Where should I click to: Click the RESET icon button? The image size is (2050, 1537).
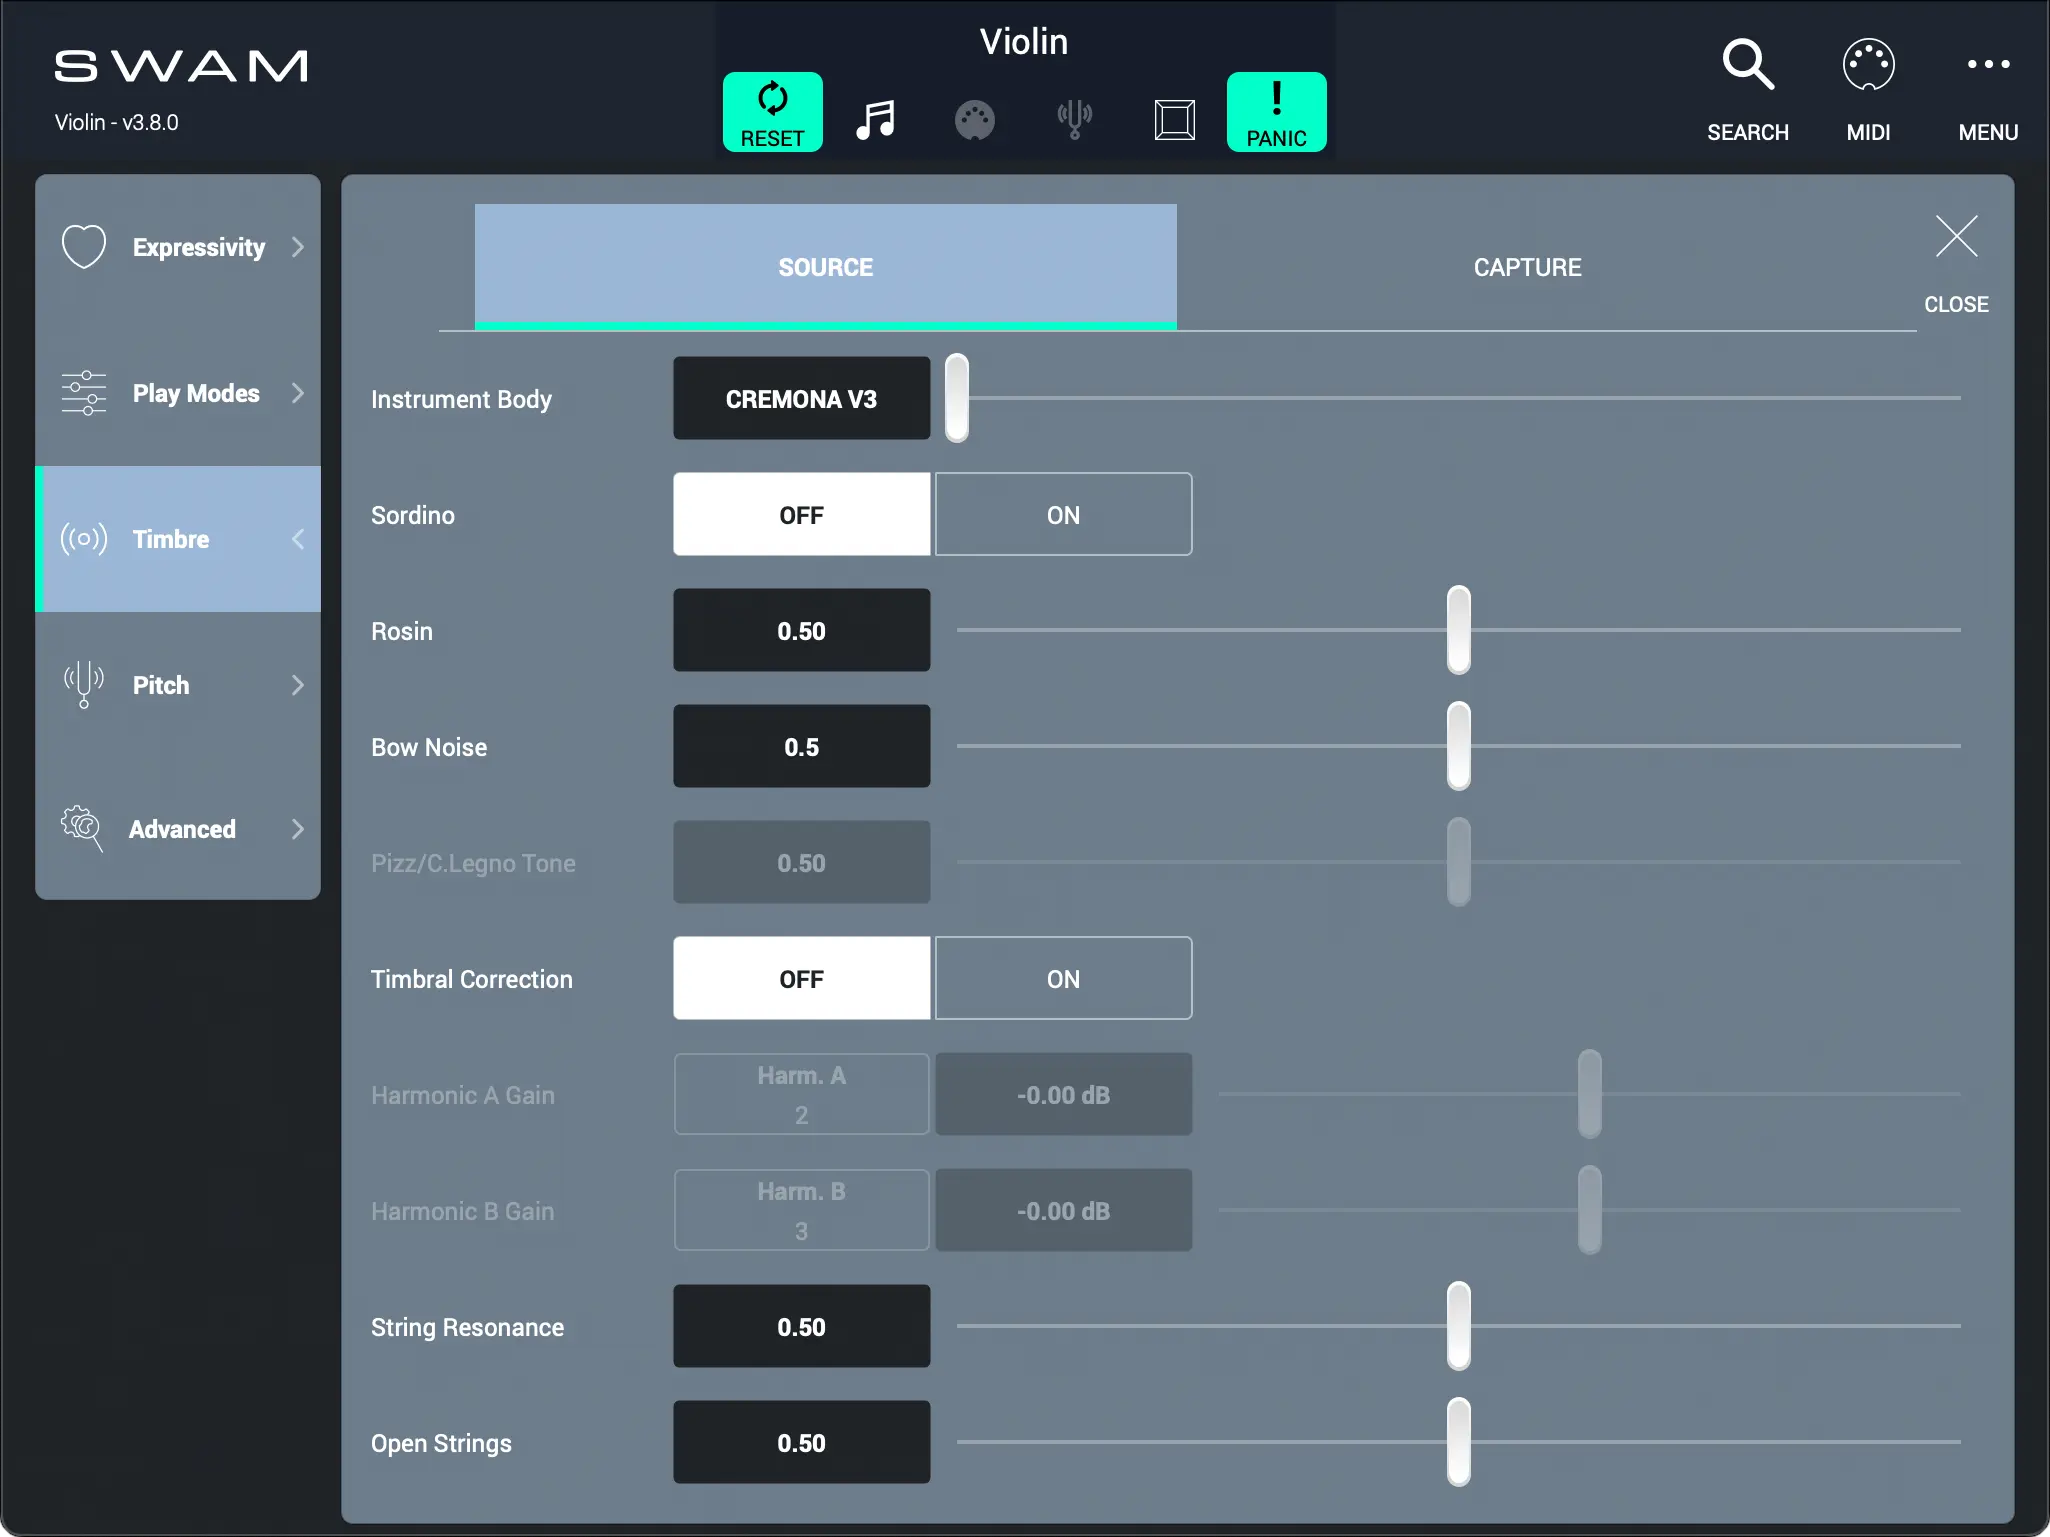point(772,112)
